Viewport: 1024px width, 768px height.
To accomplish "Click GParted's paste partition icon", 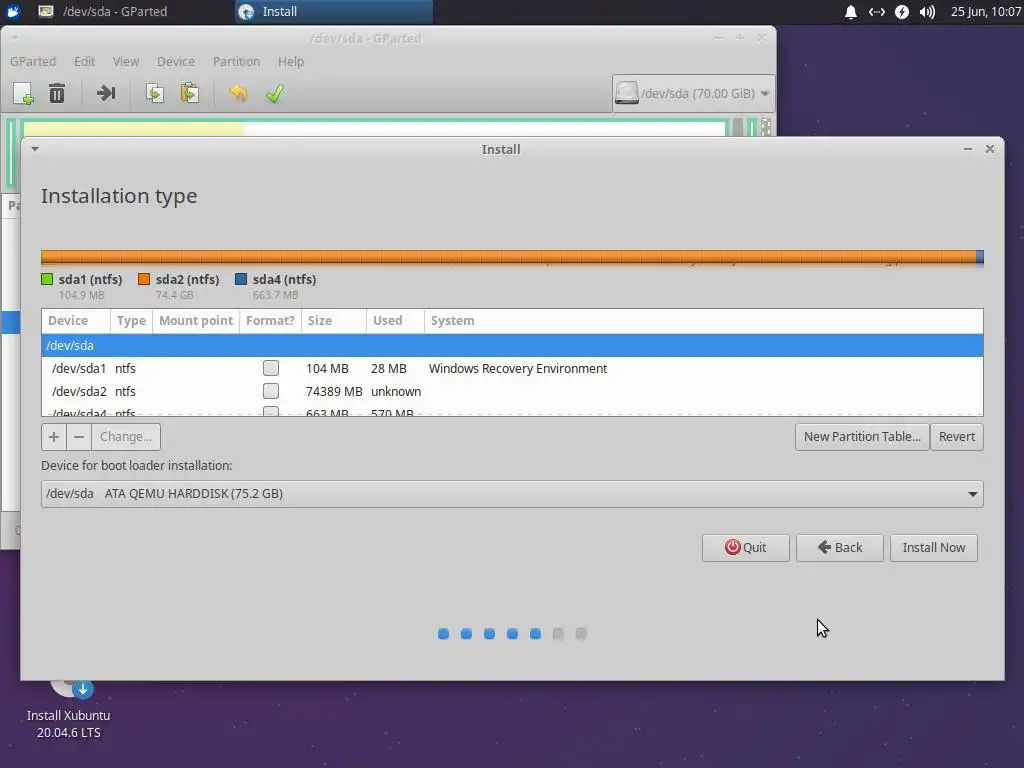I will click(x=190, y=93).
